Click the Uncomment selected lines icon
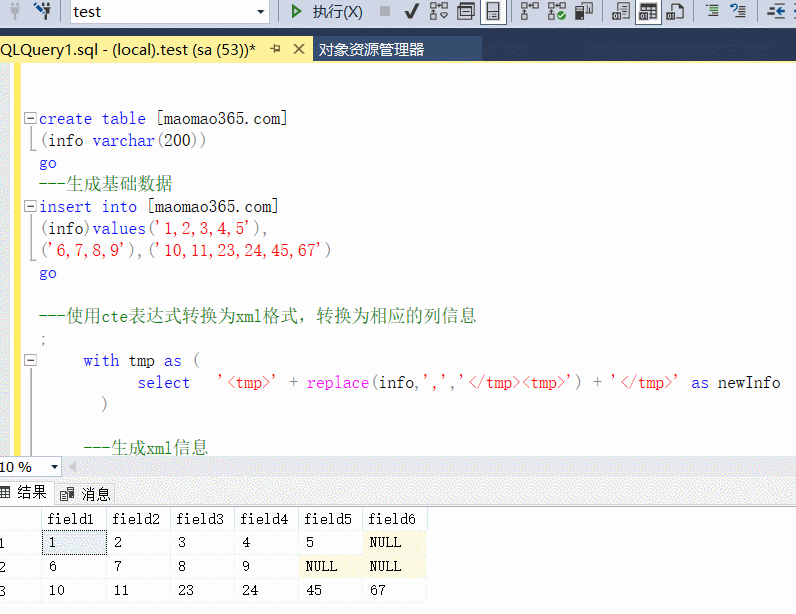The height and width of the screenshot is (614, 796). pos(738,12)
